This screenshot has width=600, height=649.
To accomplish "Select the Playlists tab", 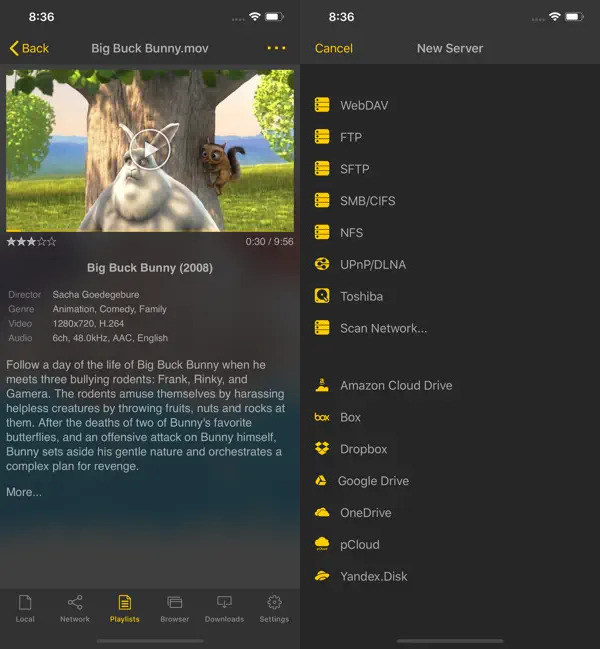I will pyautogui.click(x=125, y=608).
